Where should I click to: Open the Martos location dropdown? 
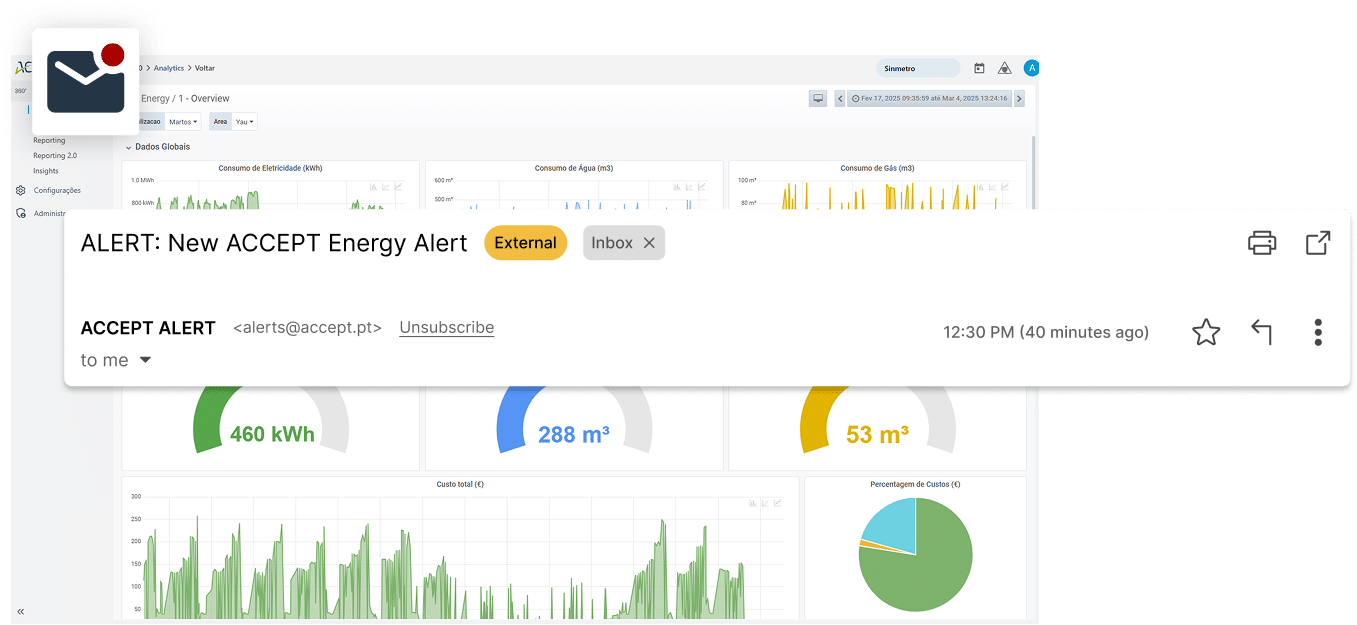click(183, 122)
